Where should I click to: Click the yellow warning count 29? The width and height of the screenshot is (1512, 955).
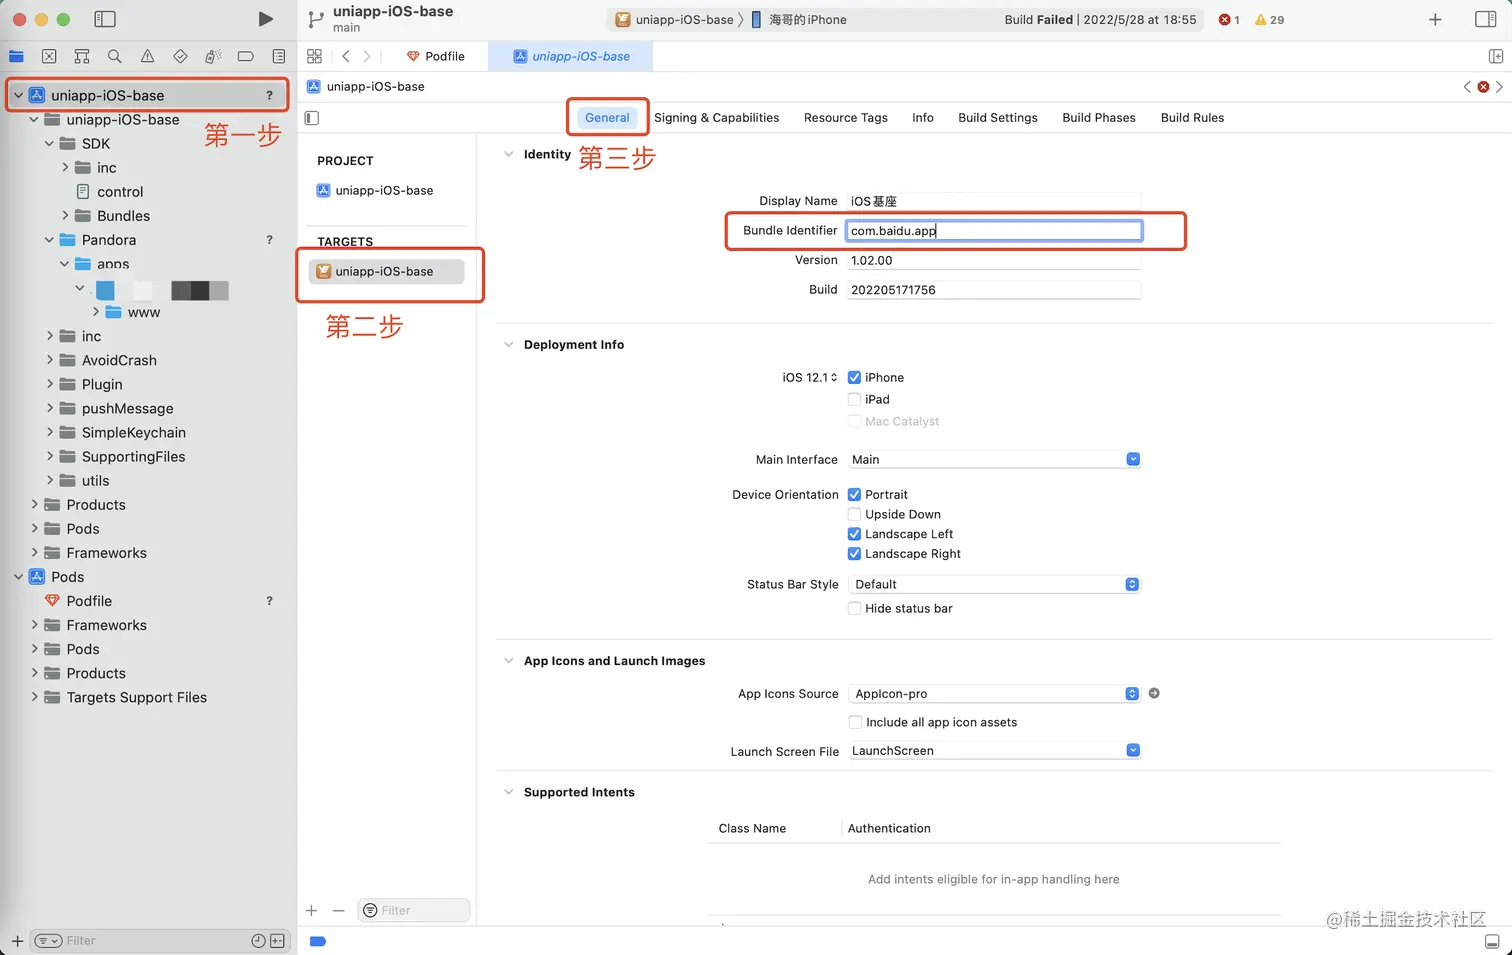[x=1269, y=19]
